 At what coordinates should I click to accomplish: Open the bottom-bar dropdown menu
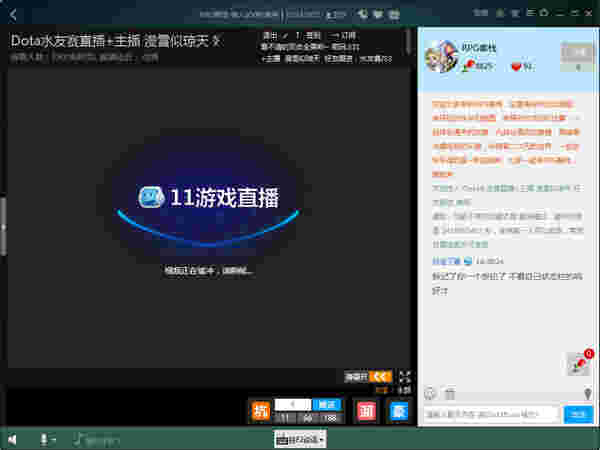coord(300,439)
